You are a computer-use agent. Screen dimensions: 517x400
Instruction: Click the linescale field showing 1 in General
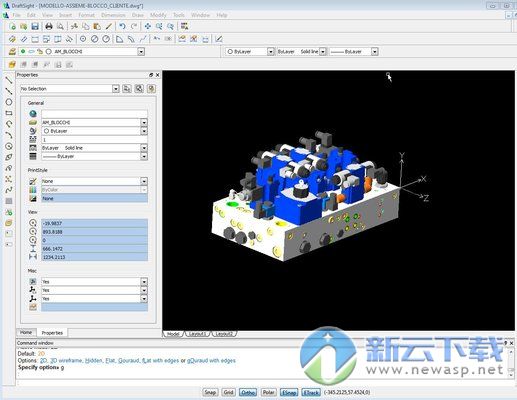(x=94, y=140)
